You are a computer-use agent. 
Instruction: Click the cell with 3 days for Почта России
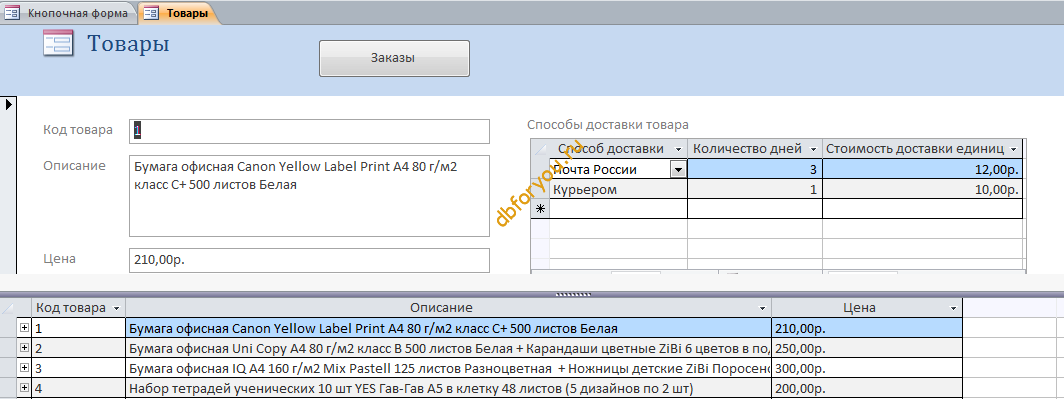click(x=755, y=169)
